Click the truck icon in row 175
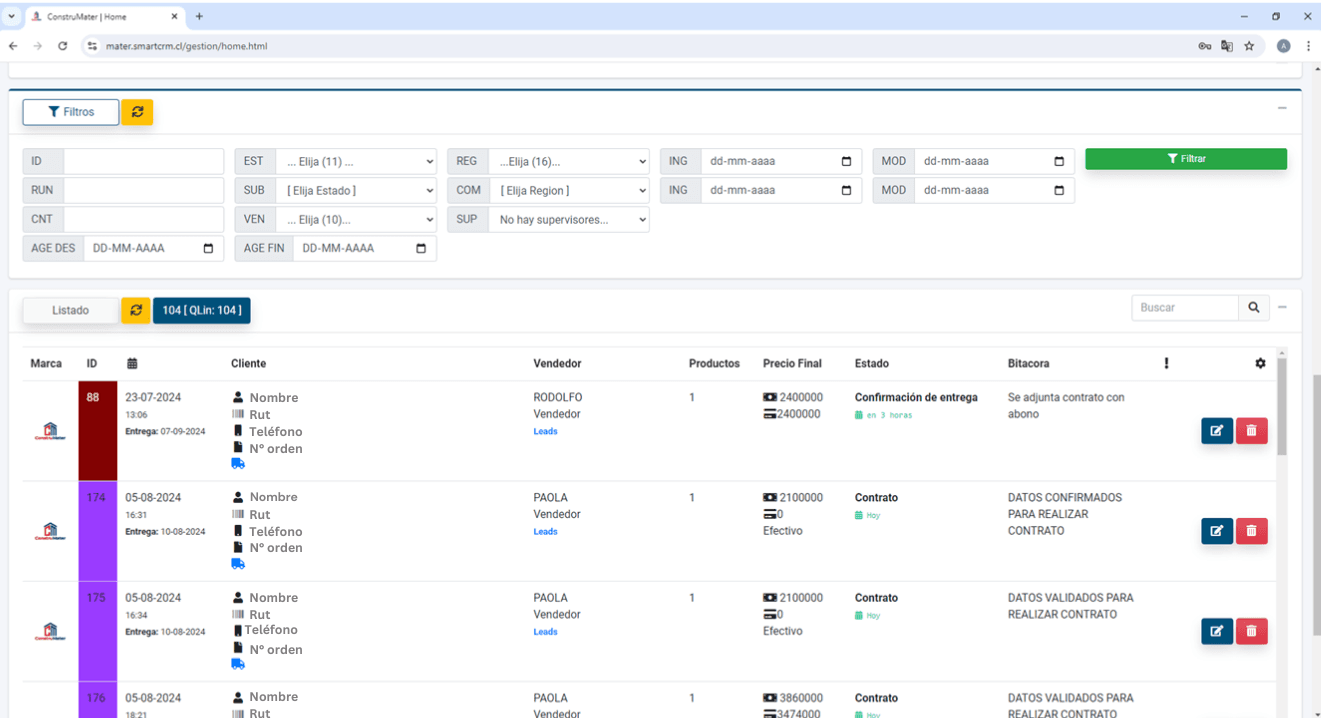Screen dimensions: 1321x718 [x=238, y=664]
